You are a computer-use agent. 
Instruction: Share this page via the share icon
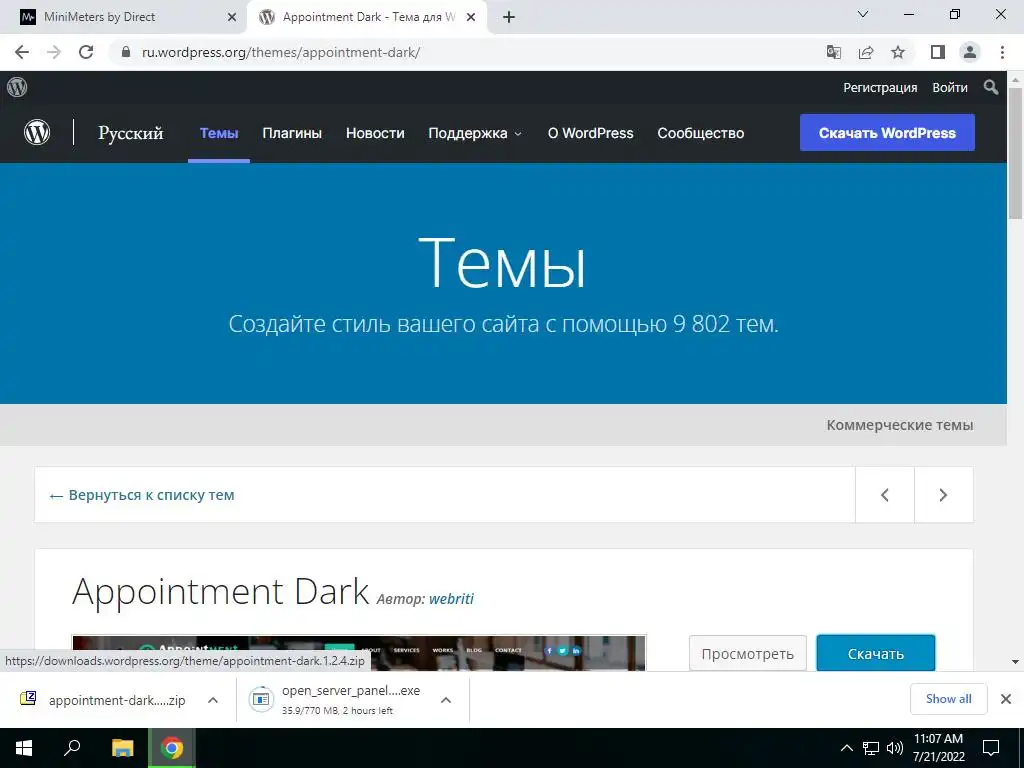pyautogui.click(x=866, y=52)
